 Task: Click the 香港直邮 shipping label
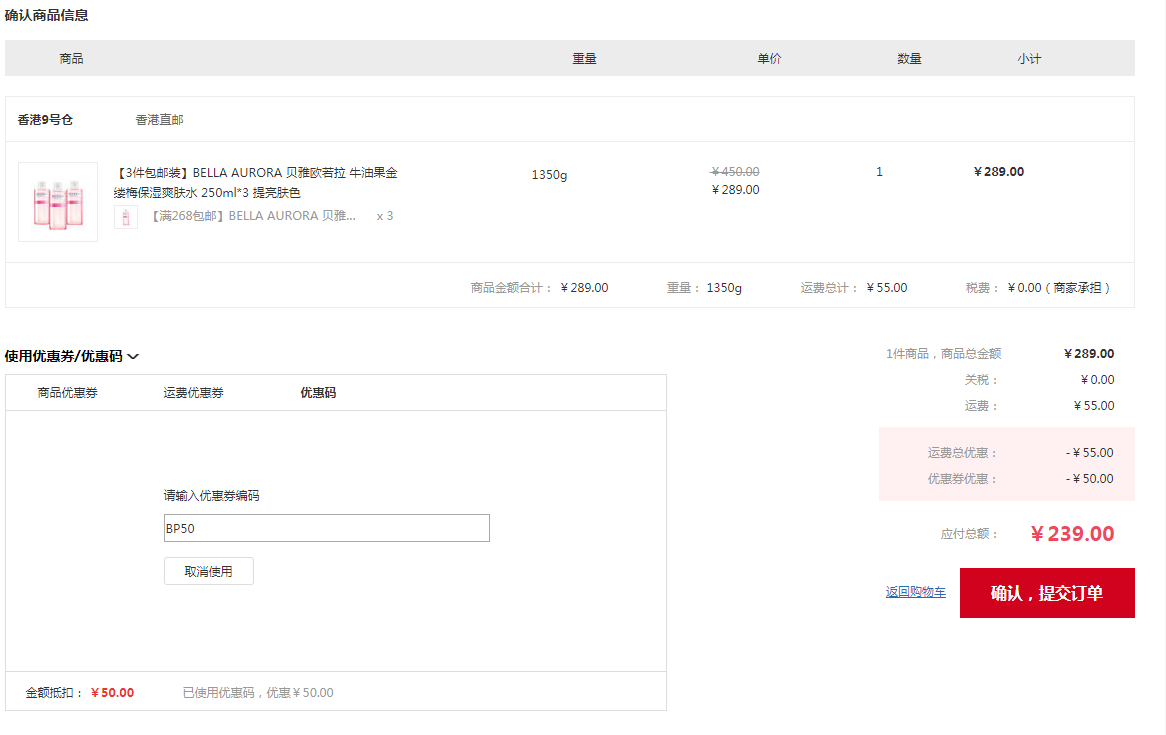160,120
